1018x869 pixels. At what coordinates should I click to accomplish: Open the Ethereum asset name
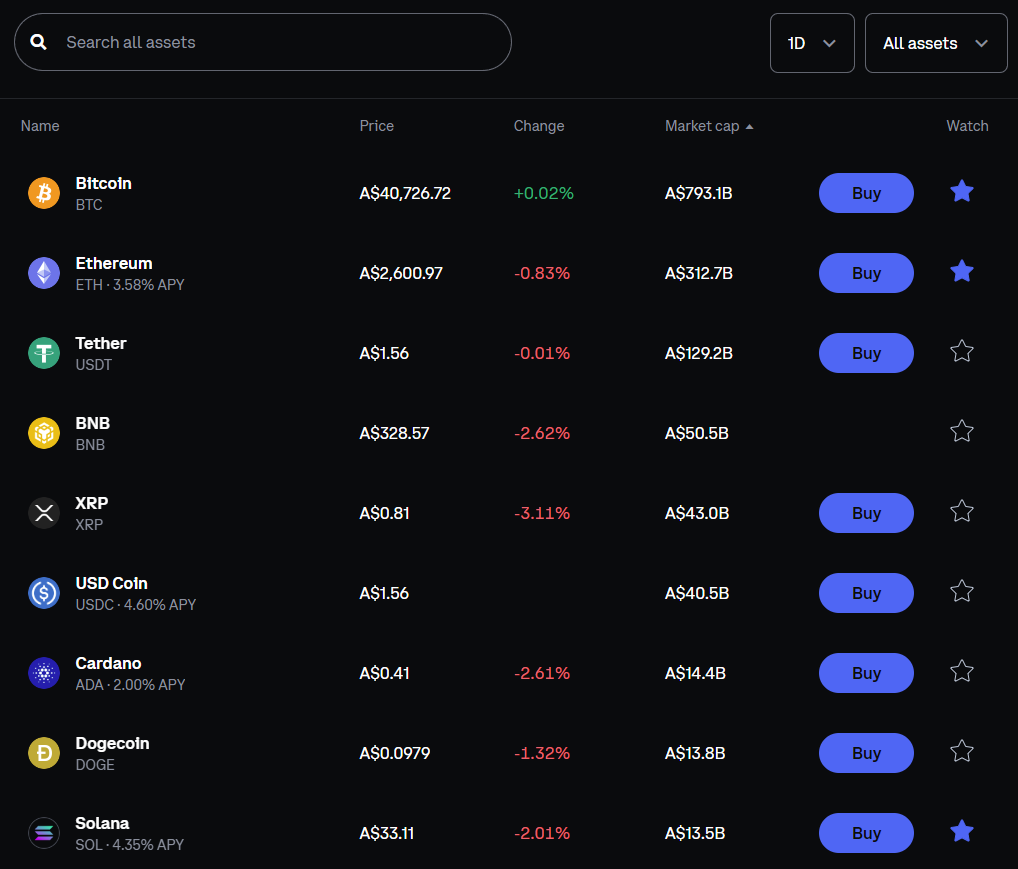click(x=114, y=264)
